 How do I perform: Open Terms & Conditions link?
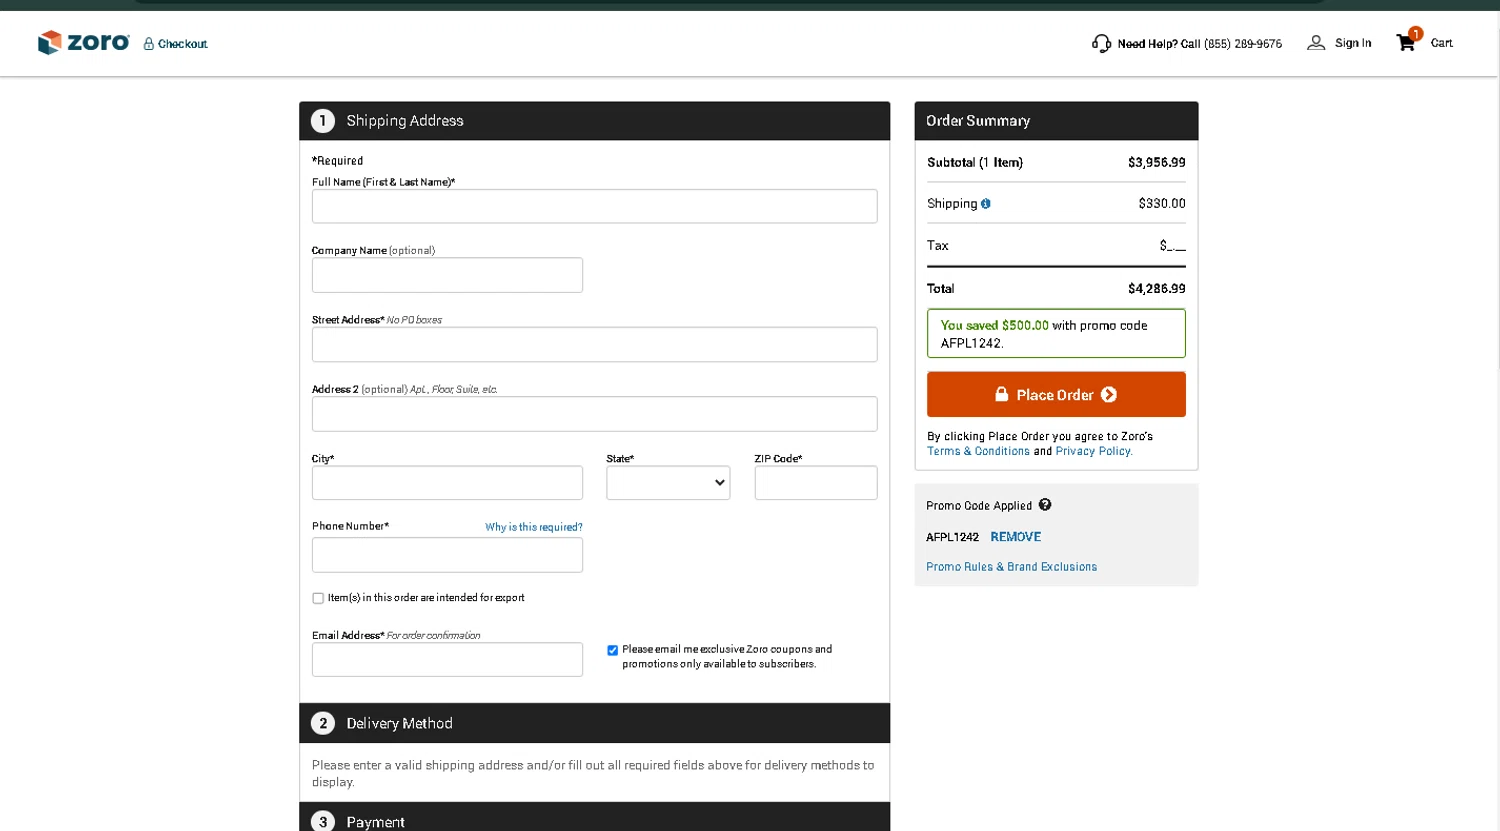tap(978, 451)
